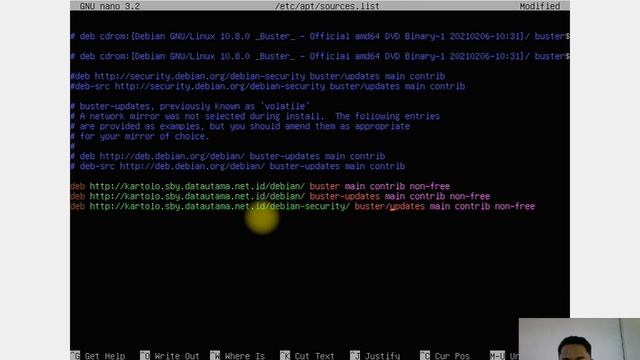Viewport: 640px width, 360px height.
Task: Place cursor on '#deb-src http://security.debian.org' line
Action: pyautogui.click(x=268, y=87)
